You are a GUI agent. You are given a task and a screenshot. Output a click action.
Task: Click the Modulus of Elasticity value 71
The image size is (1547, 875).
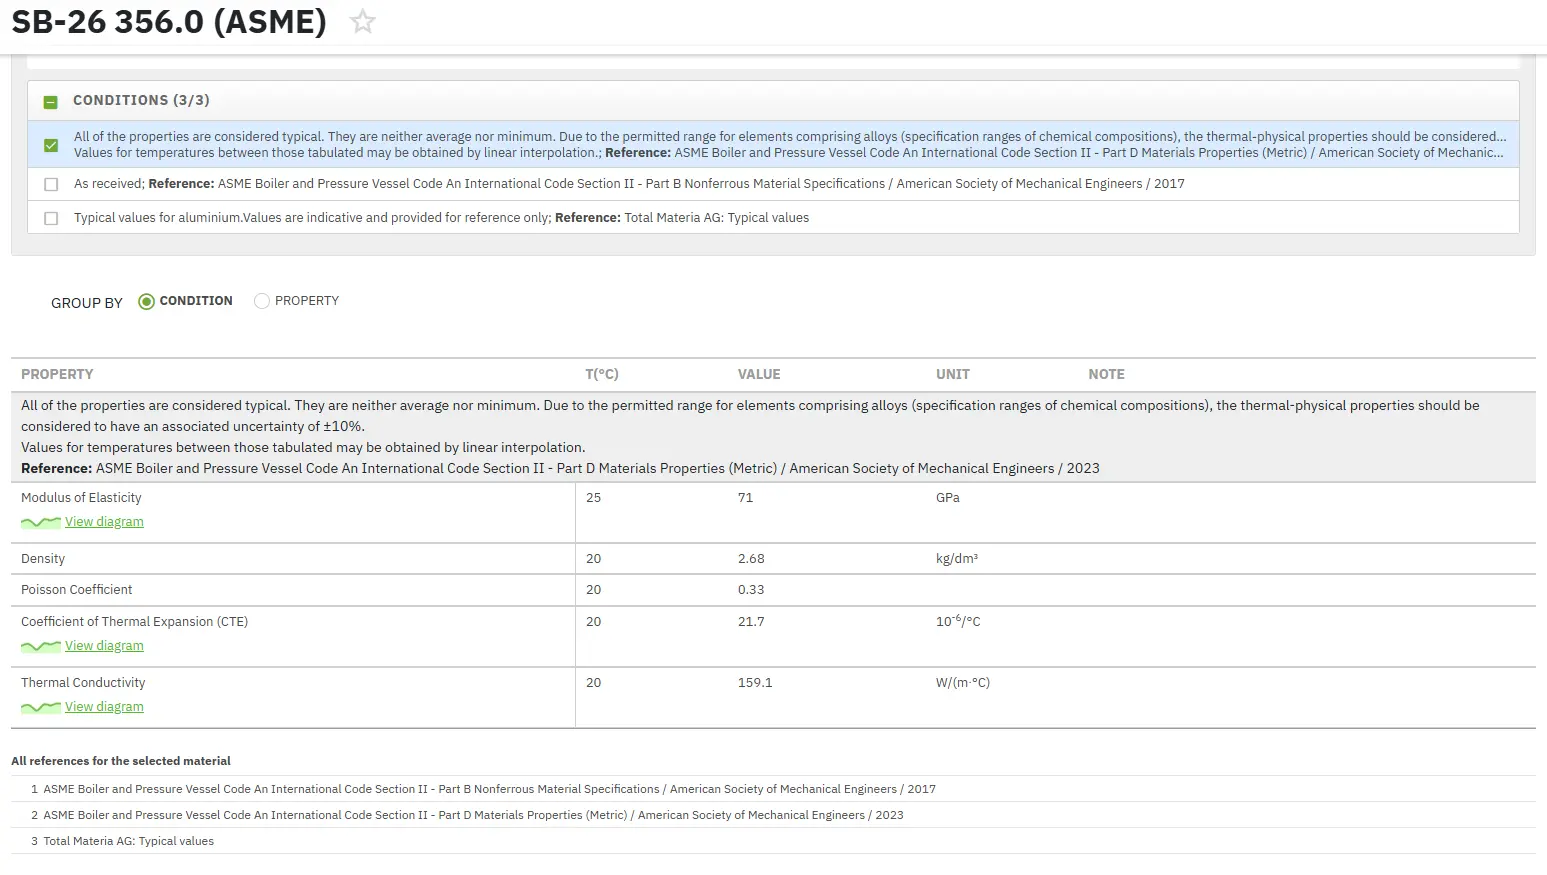pos(745,498)
